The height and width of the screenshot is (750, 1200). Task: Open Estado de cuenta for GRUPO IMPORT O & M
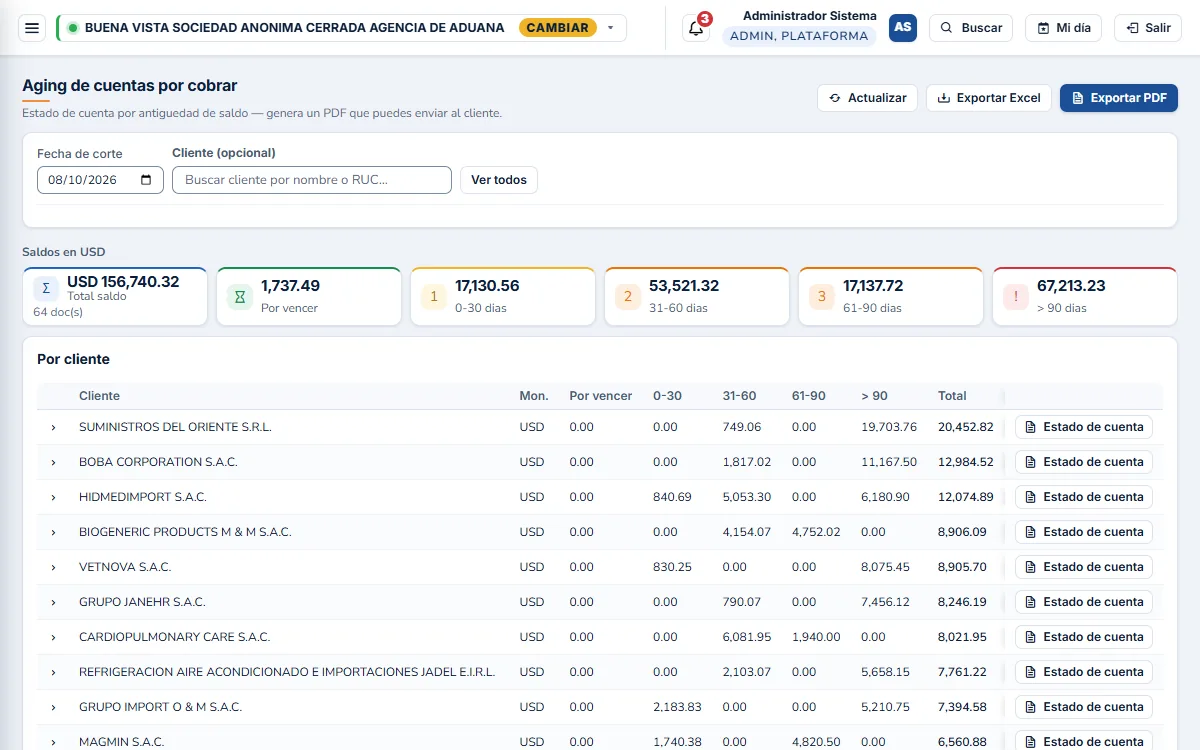pos(1084,707)
